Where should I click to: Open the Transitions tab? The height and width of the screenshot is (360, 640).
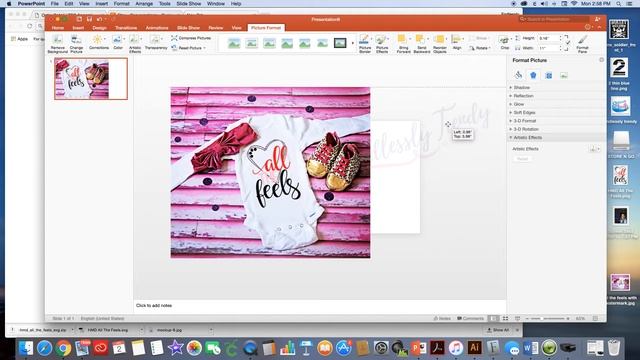(x=126, y=28)
